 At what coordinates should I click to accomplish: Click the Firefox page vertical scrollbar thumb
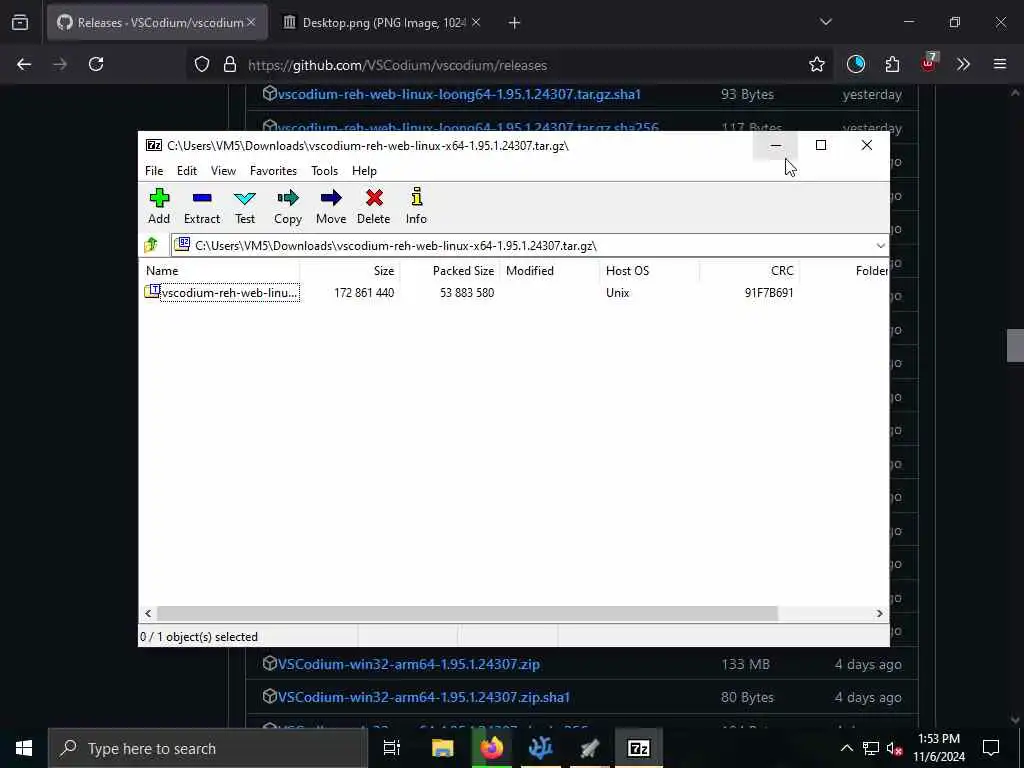[x=1015, y=345]
